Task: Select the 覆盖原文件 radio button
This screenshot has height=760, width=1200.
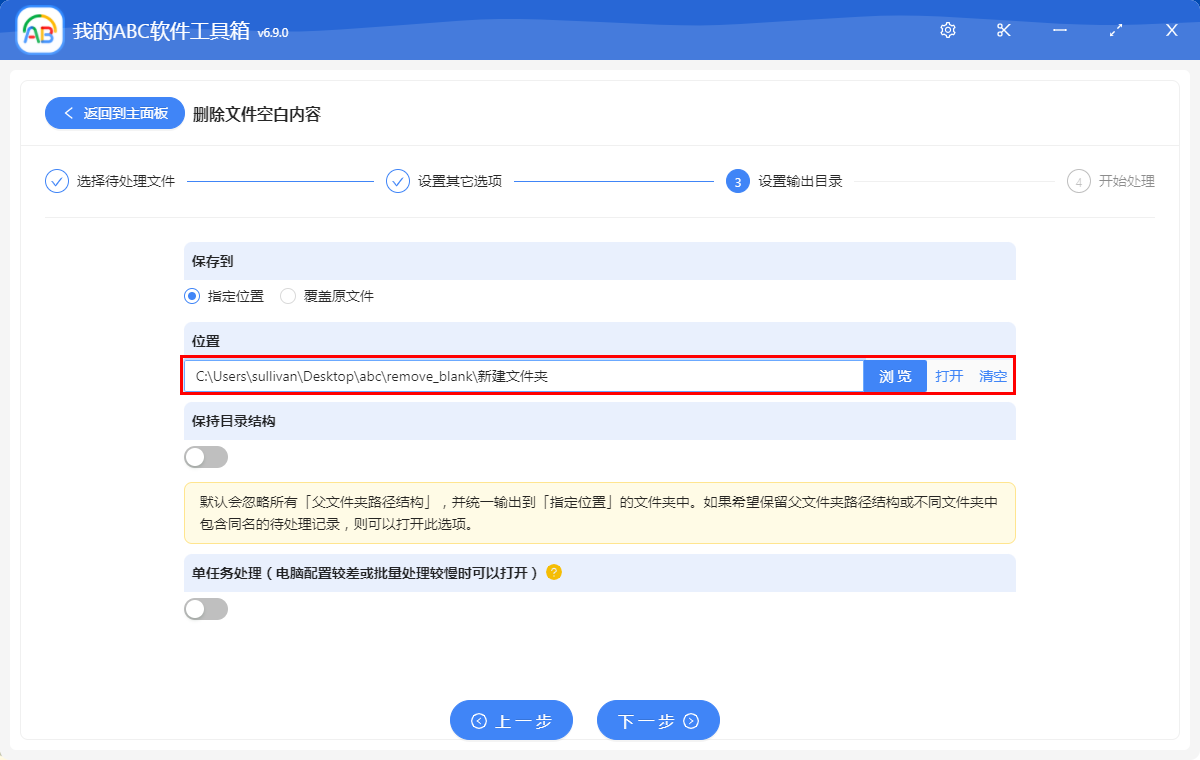Action: (x=288, y=296)
